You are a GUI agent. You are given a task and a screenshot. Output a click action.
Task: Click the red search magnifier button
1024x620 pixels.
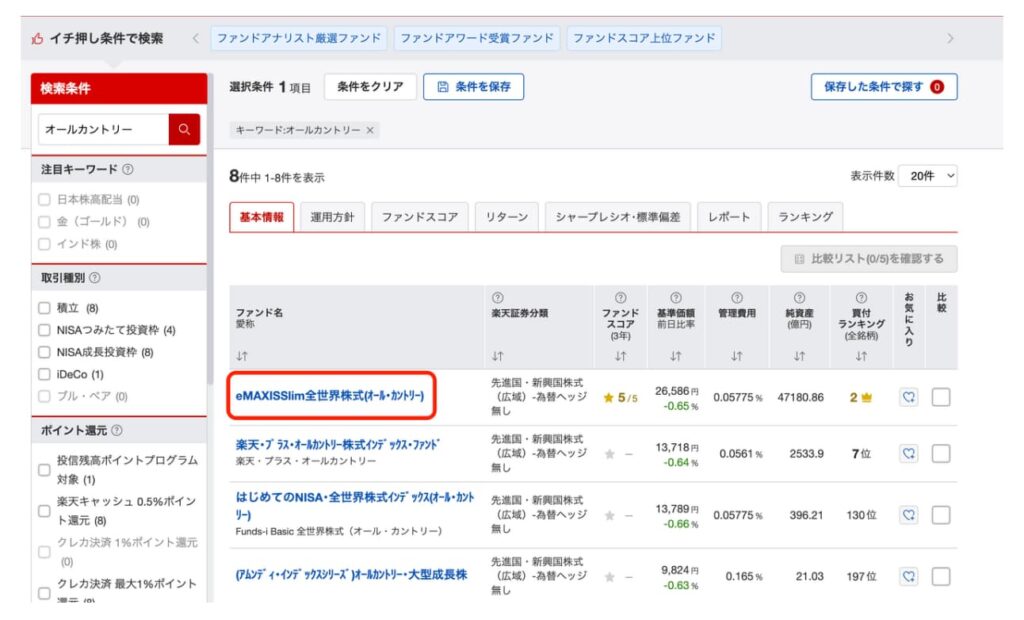(184, 129)
